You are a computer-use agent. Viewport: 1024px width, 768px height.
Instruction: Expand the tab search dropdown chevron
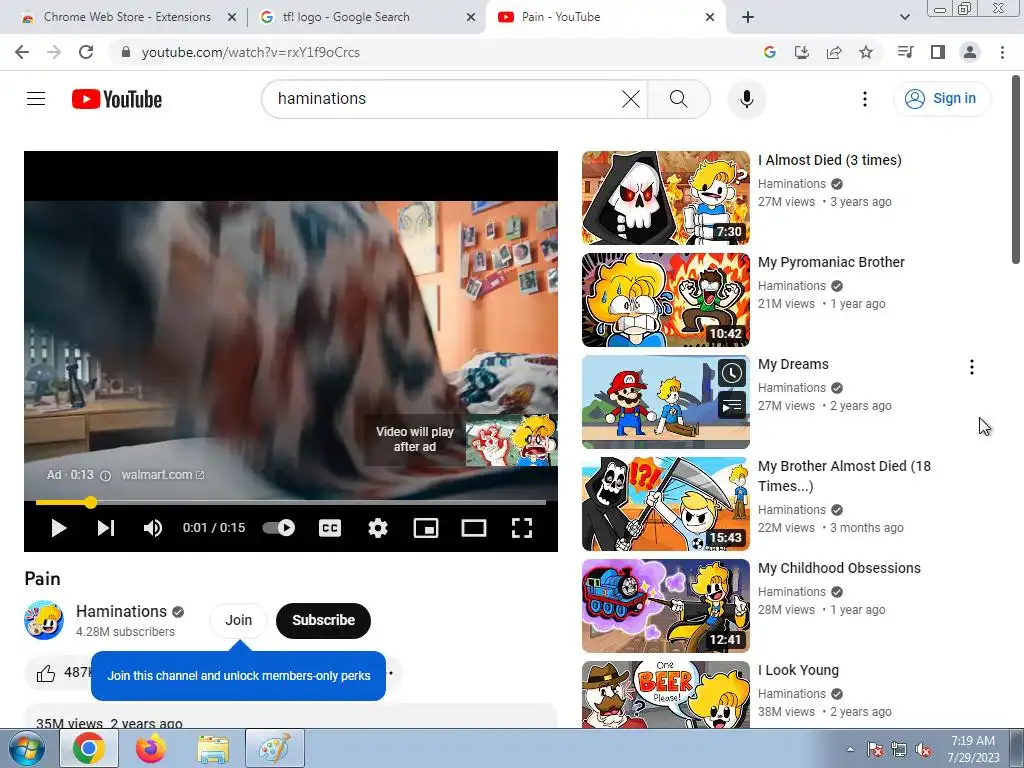[905, 18]
